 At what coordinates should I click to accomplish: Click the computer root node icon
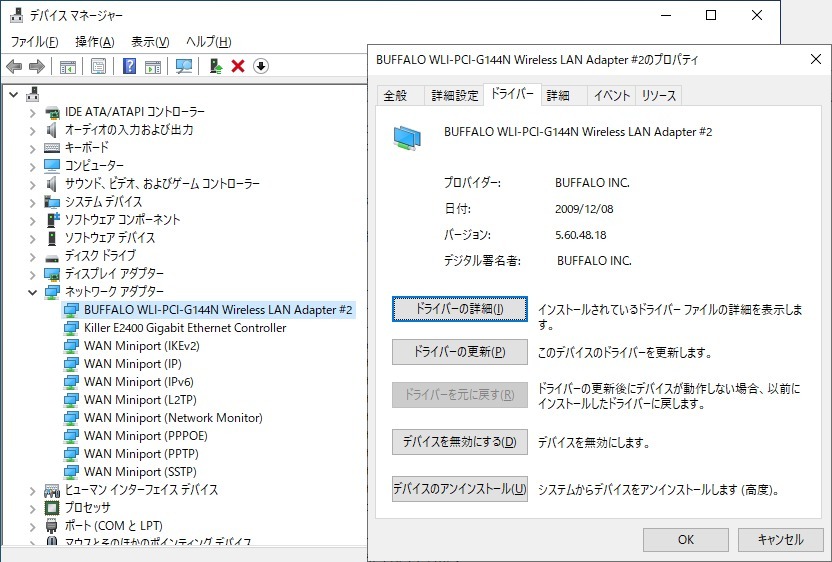(x=33, y=94)
